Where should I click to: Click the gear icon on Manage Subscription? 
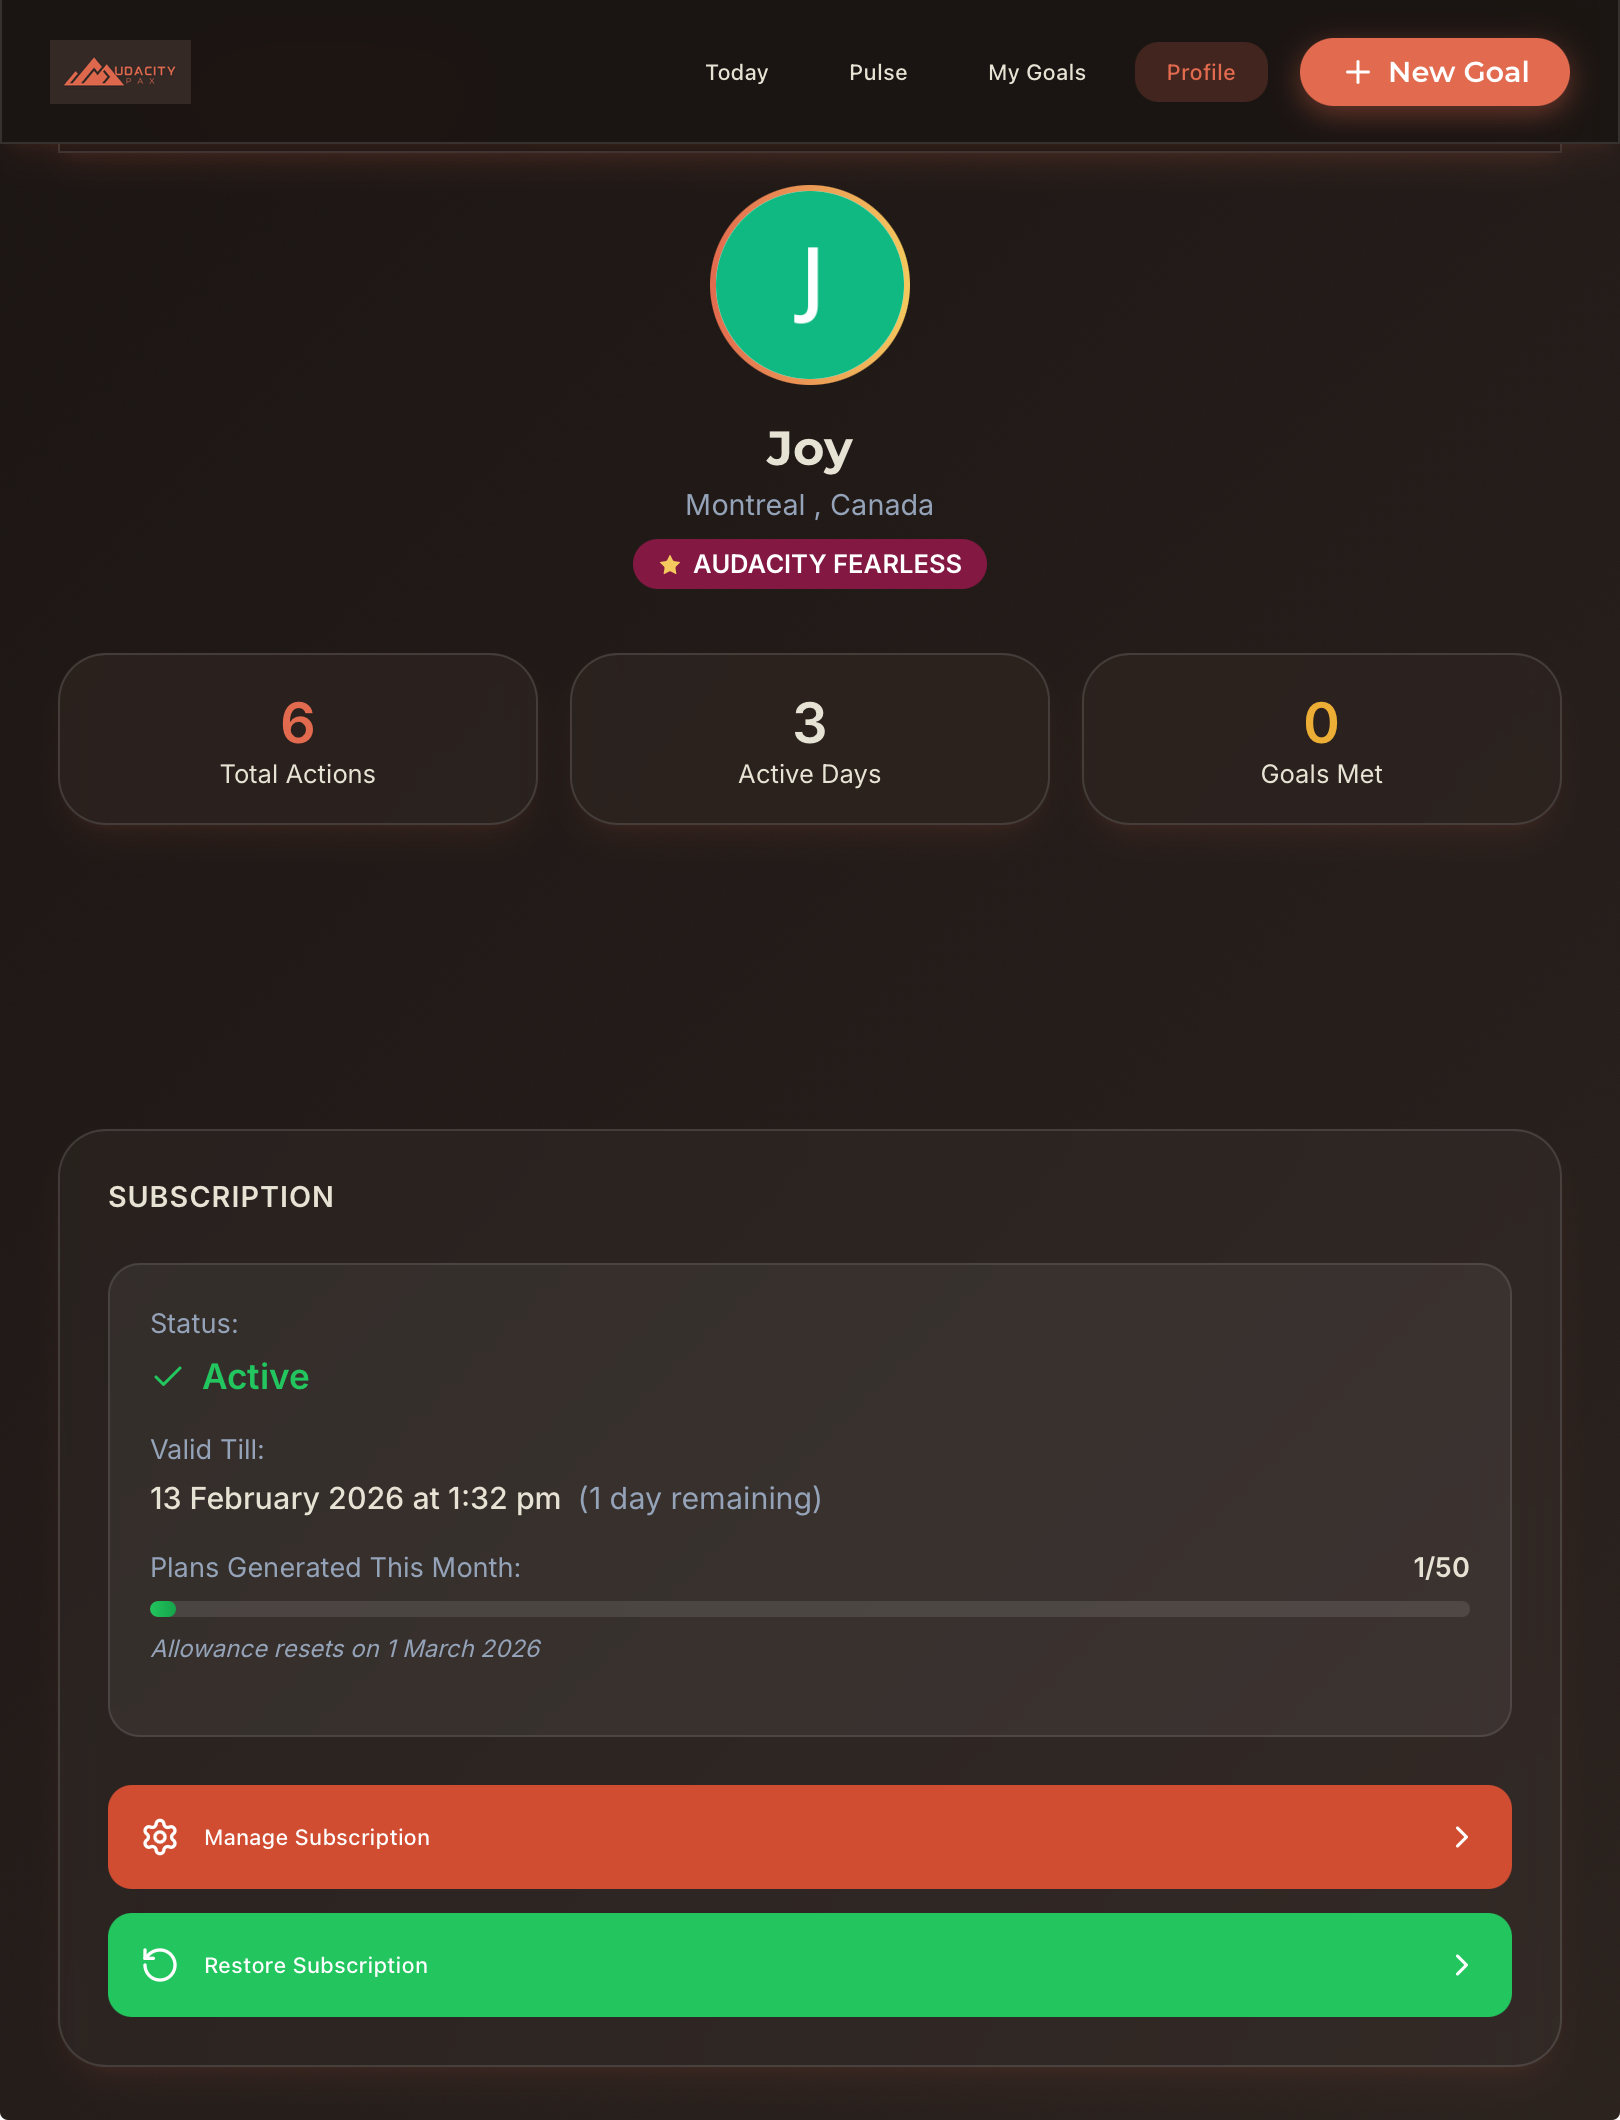(160, 1837)
